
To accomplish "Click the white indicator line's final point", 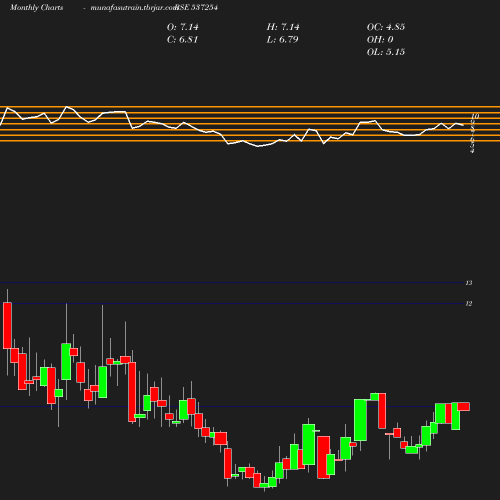I will coord(463,125).
